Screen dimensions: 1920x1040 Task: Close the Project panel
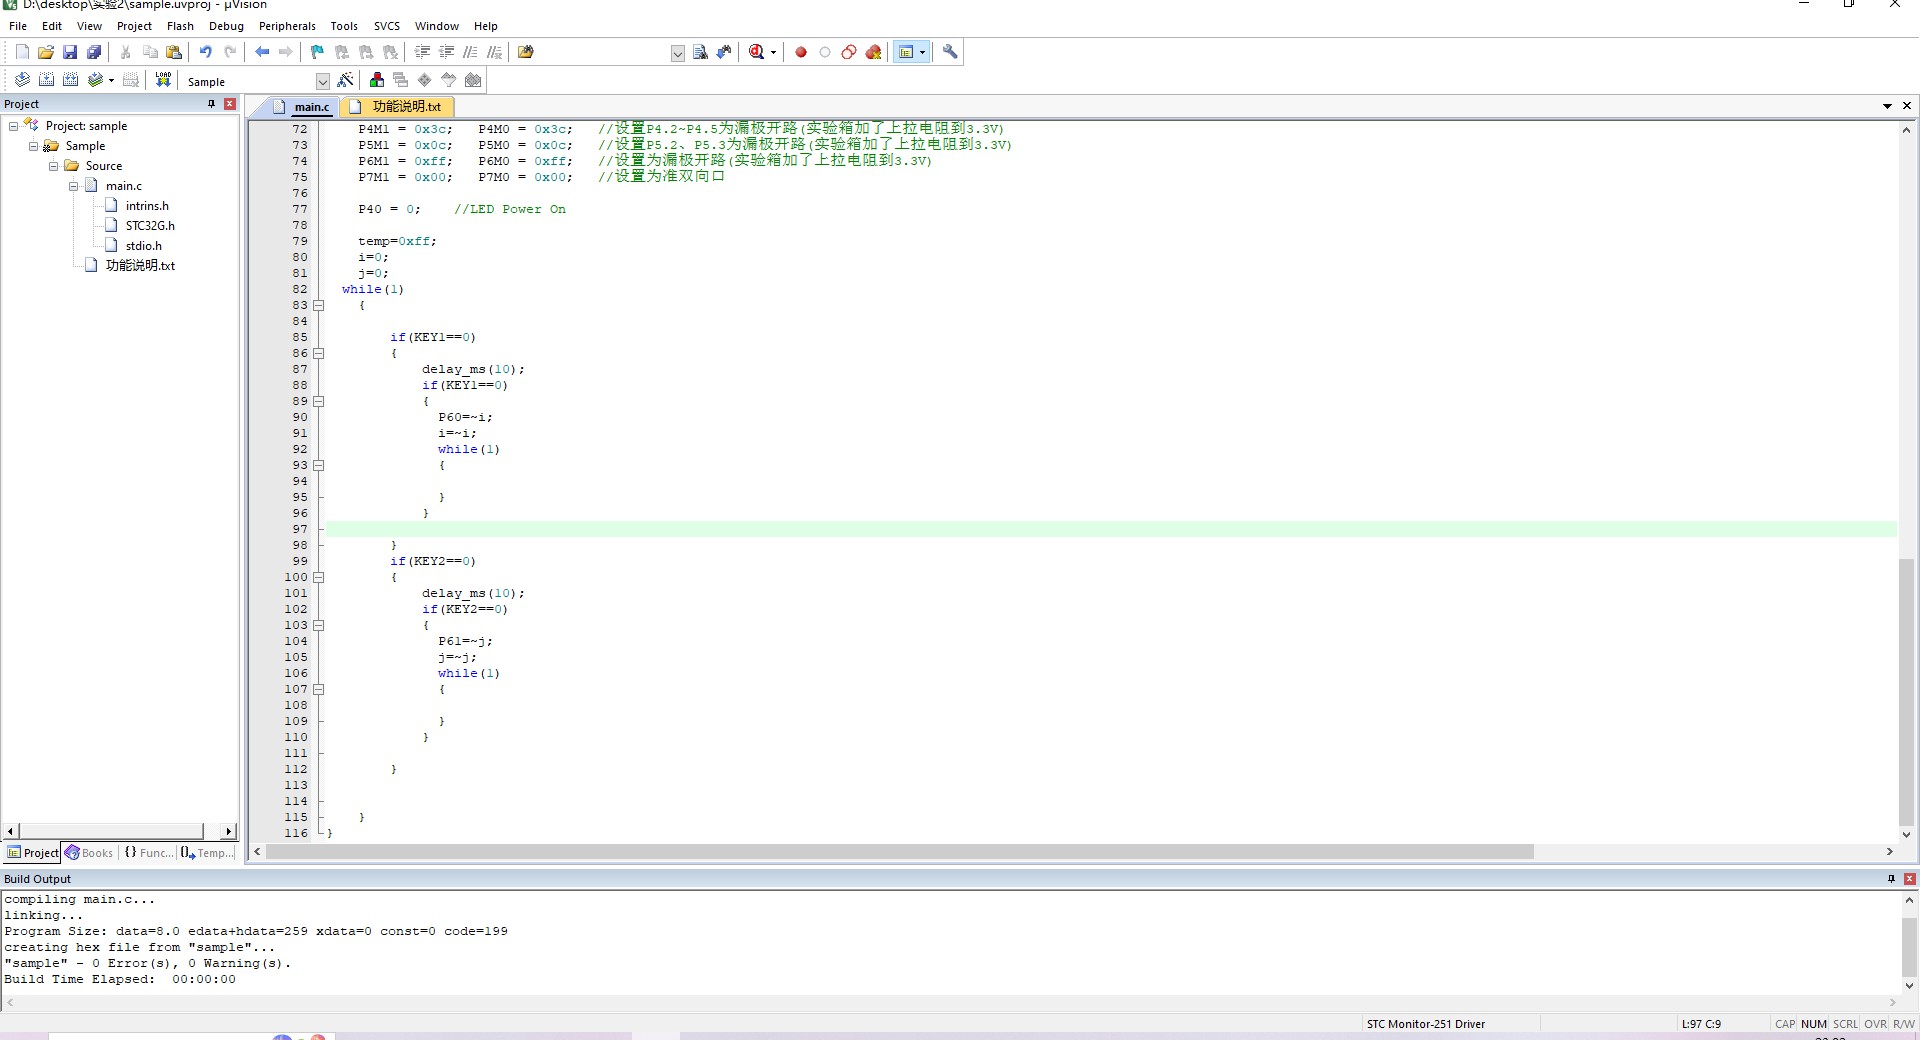(230, 104)
